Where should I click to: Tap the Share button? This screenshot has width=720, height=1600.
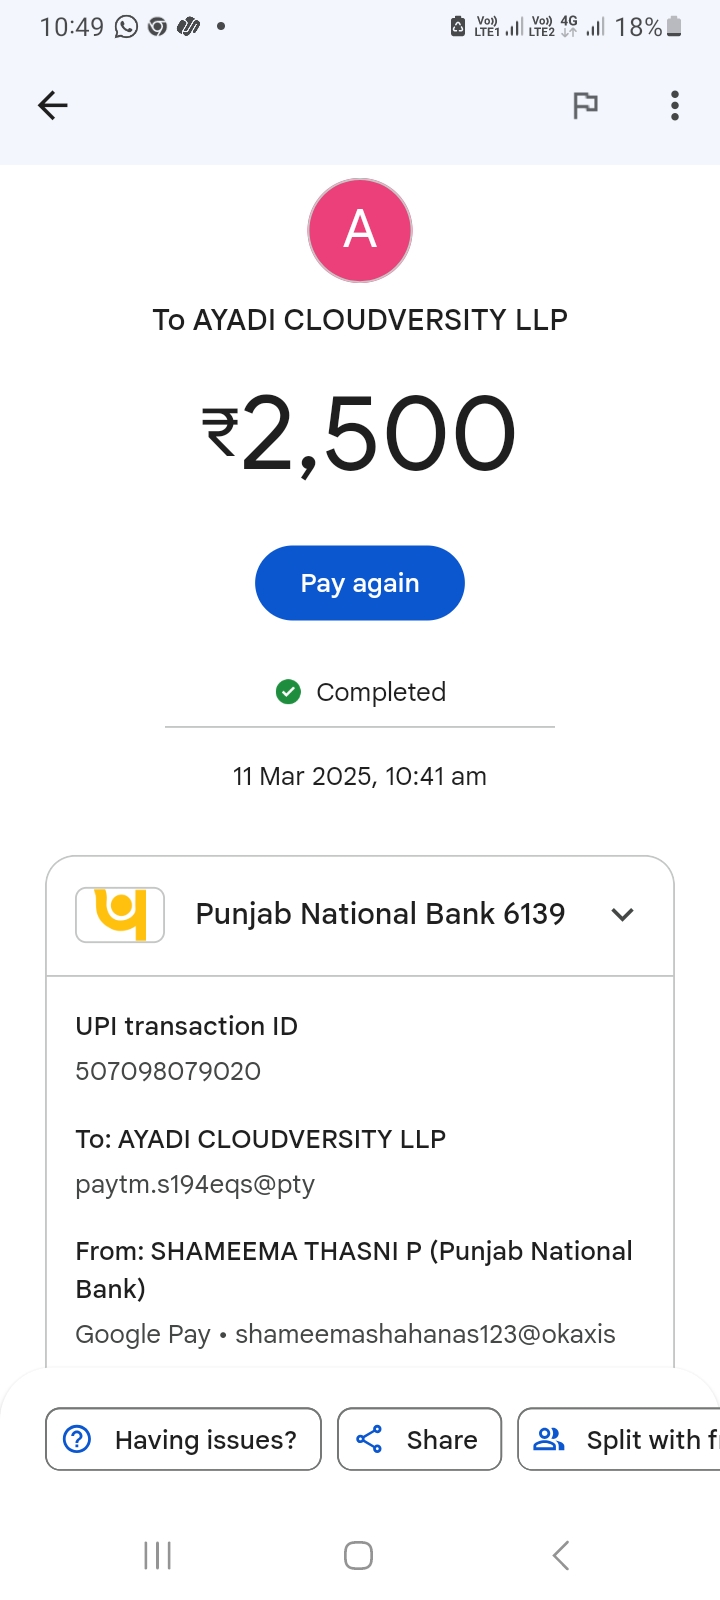[x=419, y=1439]
